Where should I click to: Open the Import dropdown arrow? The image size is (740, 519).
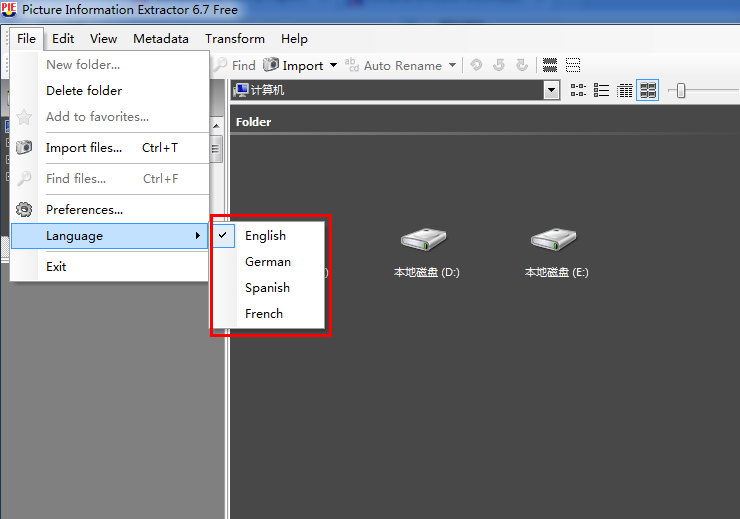tap(334, 65)
